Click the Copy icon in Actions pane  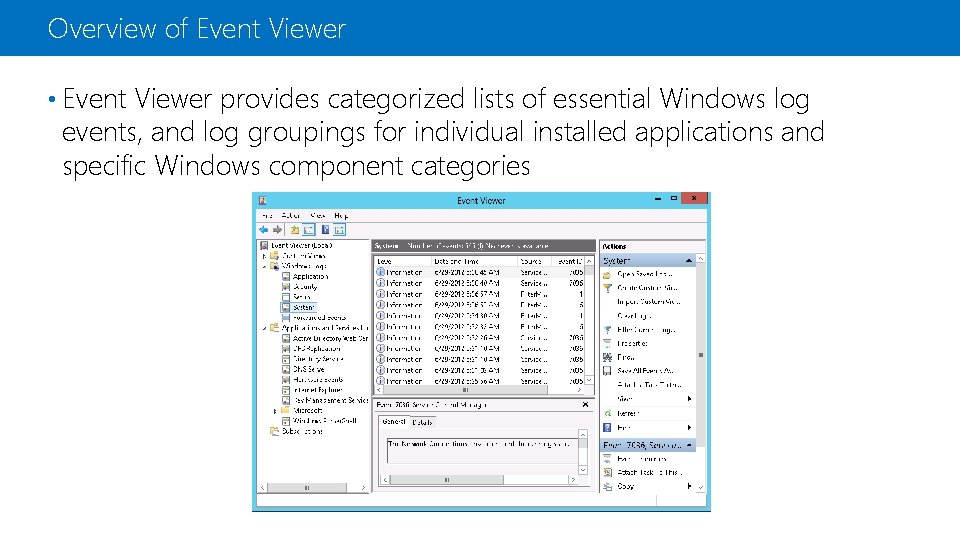point(607,486)
